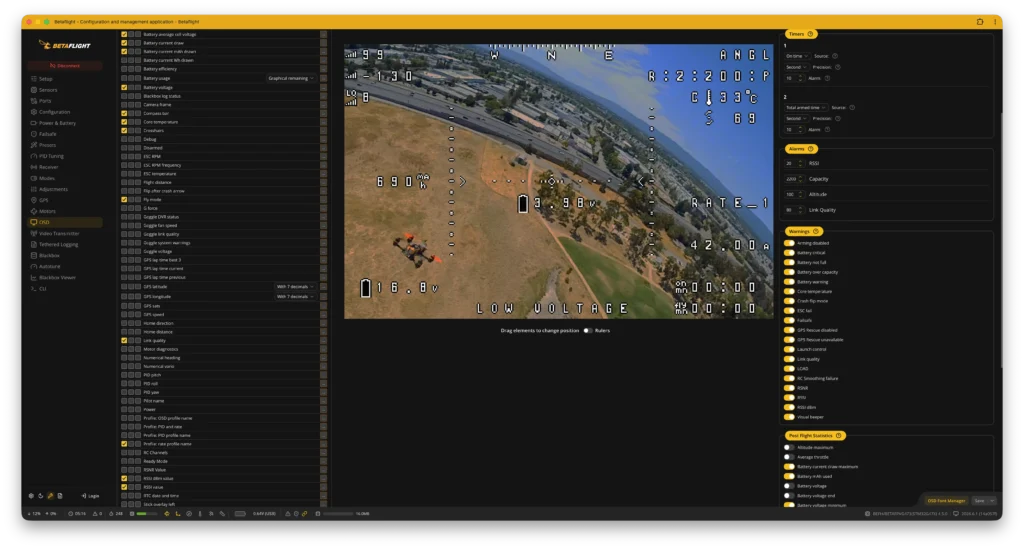Click the Timer 1 Source help icon
The height and width of the screenshot is (549, 1024).
click(x=835, y=56)
